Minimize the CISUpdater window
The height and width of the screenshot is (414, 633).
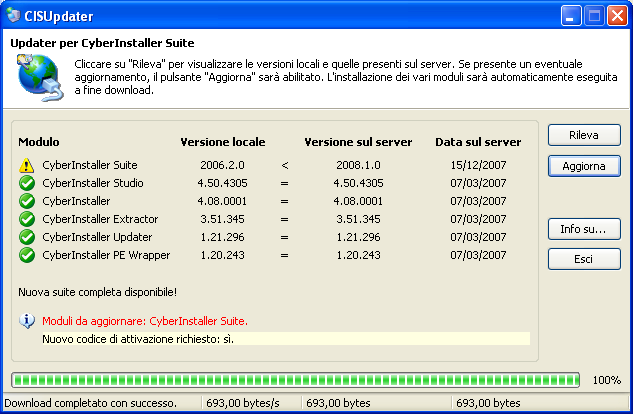(571, 16)
